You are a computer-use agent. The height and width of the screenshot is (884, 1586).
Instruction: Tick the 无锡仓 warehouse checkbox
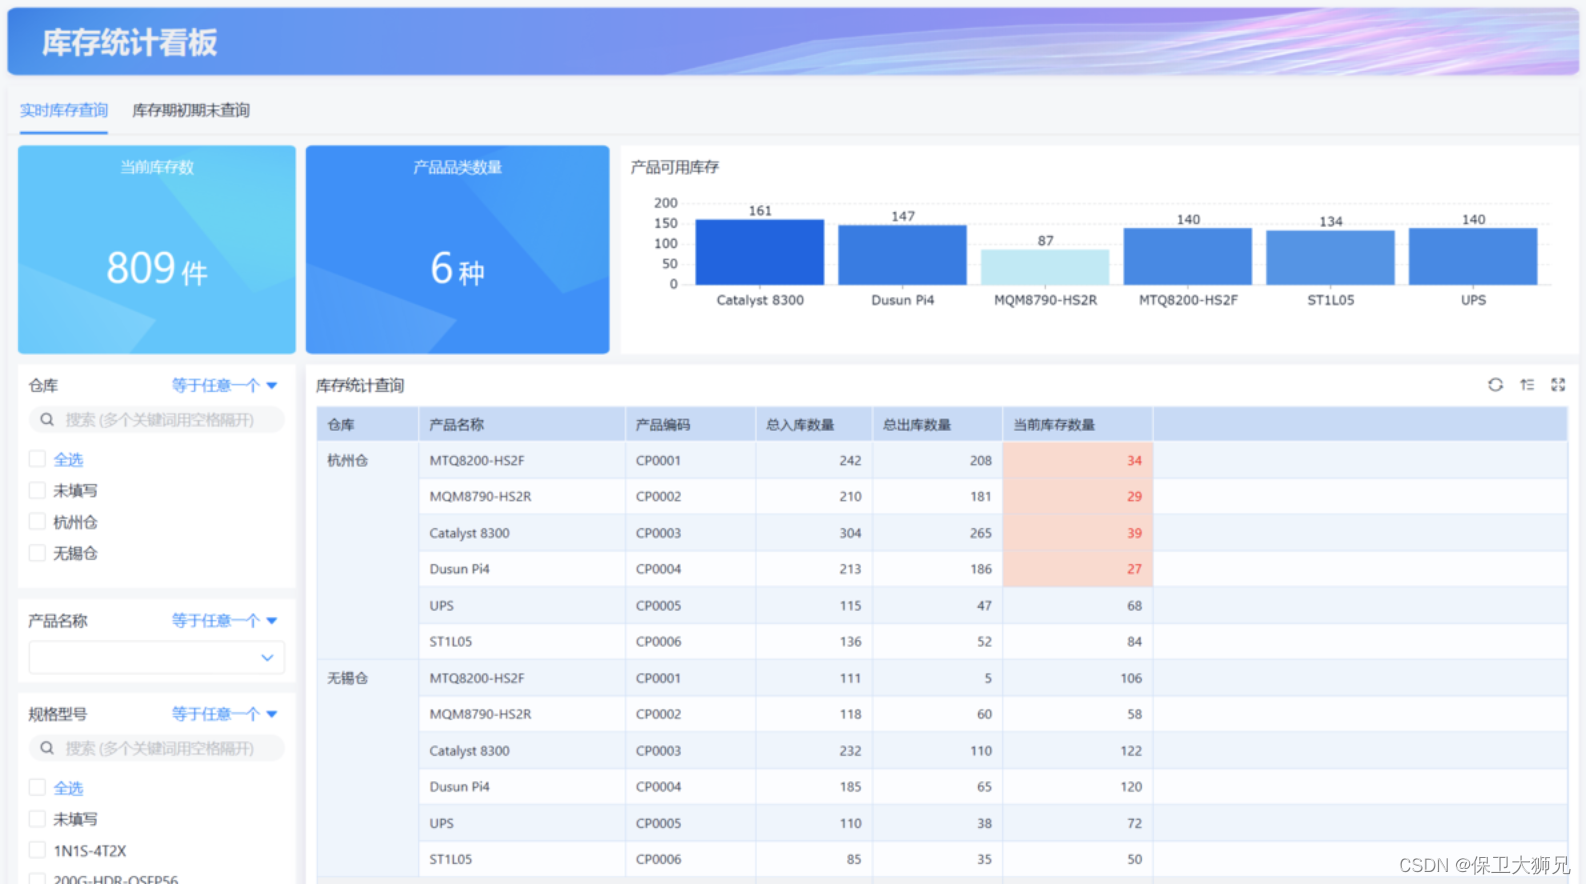click(x=37, y=553)
